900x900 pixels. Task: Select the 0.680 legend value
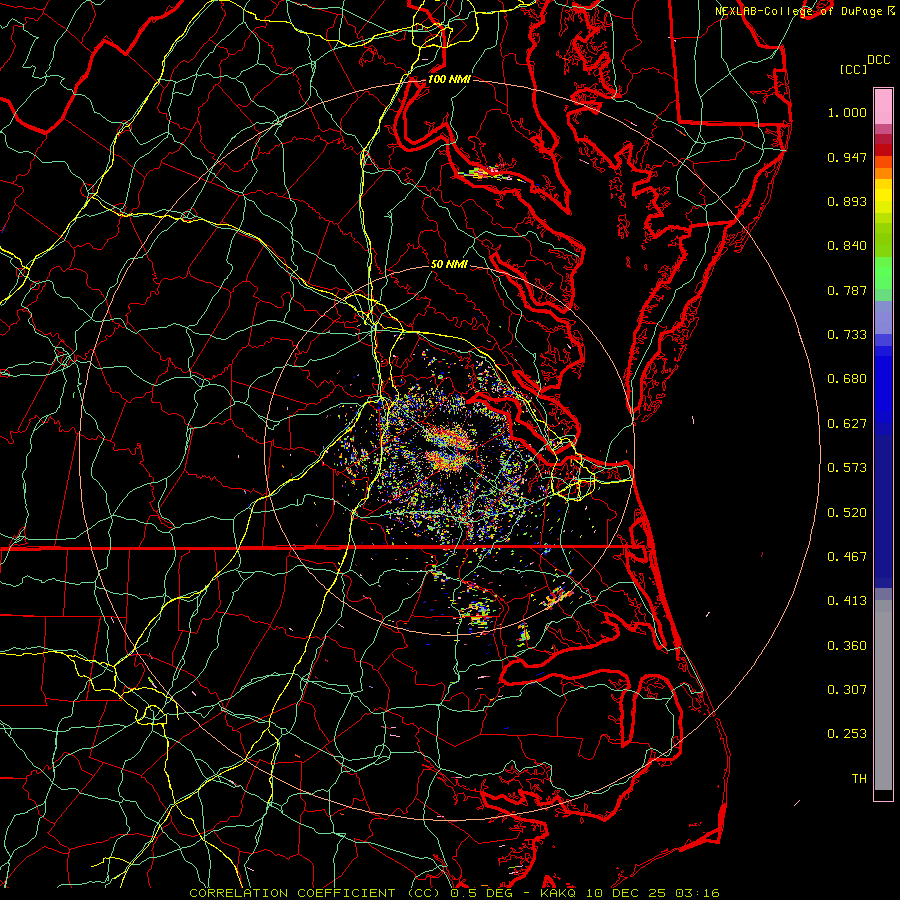tap(847, 379)
